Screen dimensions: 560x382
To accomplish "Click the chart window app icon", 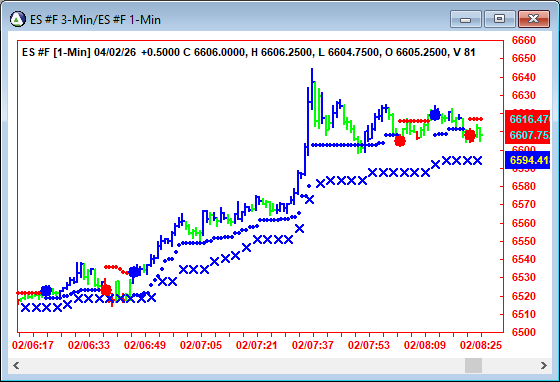I will (18, 19).
